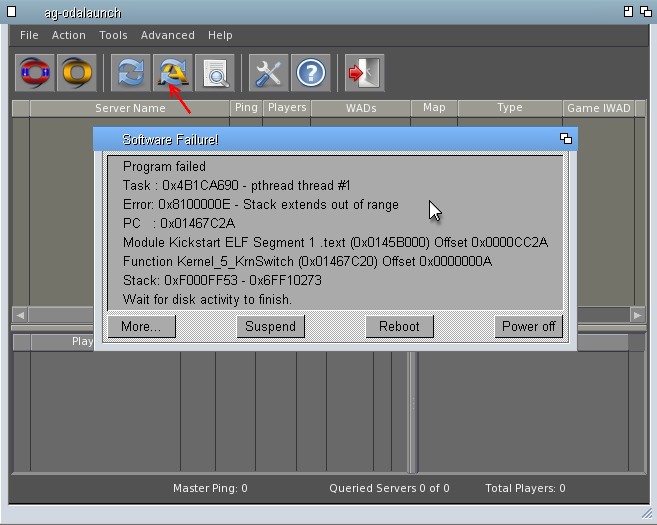Open the File menu
This screenshot has width=657, height=525.
click(x=29, y=35)
